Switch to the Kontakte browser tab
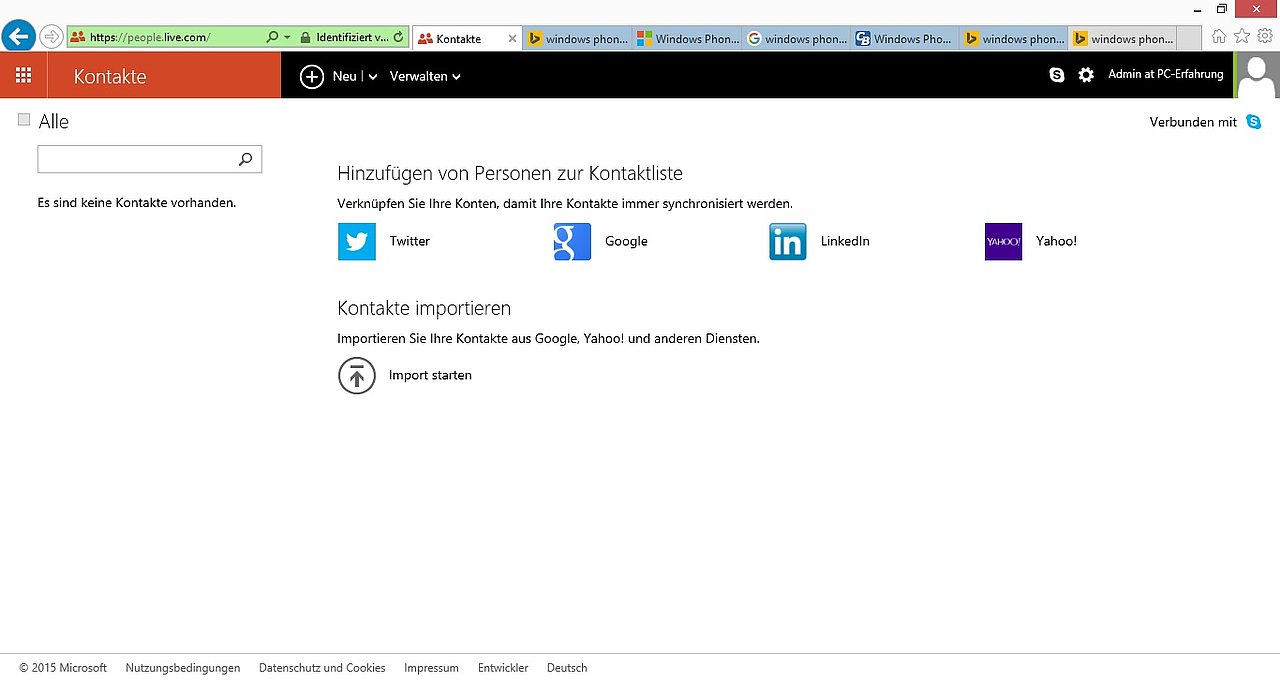 466,39
